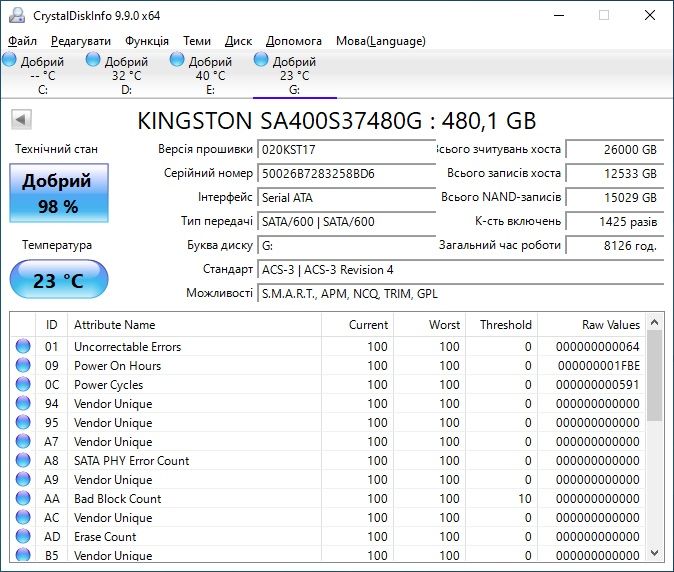Click the Worst column header
Viewport: 674px width, 572px height.
tap(429, 325)
